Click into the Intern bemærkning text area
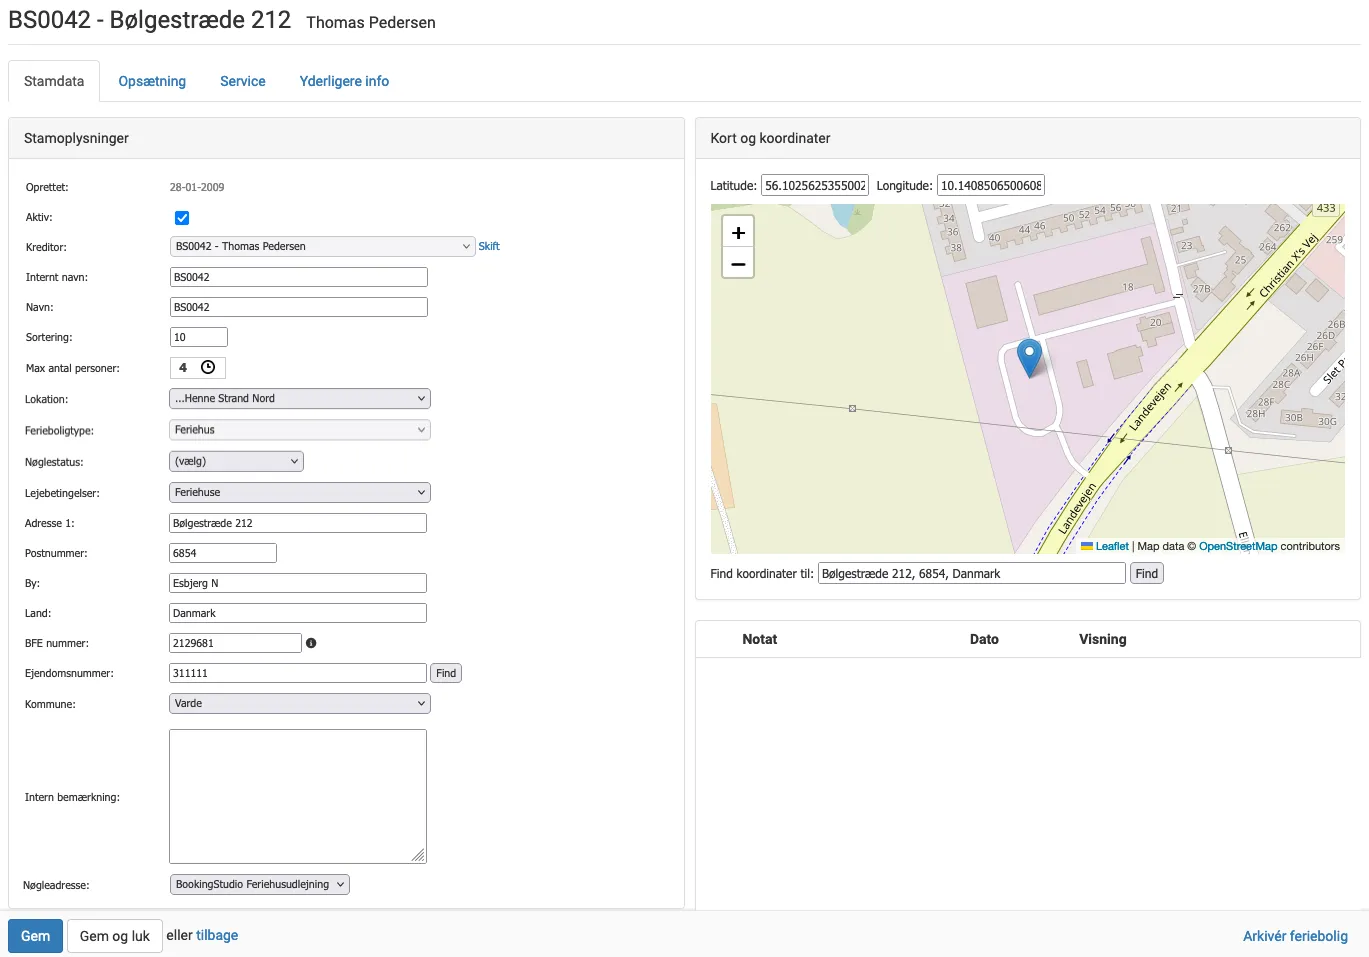The height and width of the screenshot is (957, 1369). pyautogui.click(x=298, y=796)
